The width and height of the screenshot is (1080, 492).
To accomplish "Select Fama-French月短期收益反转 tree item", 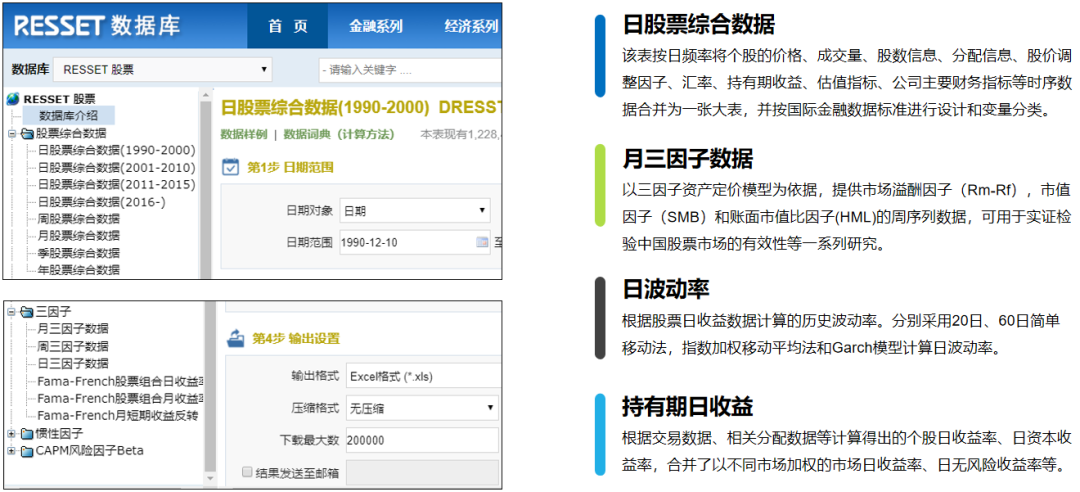I will pos(117,416).
